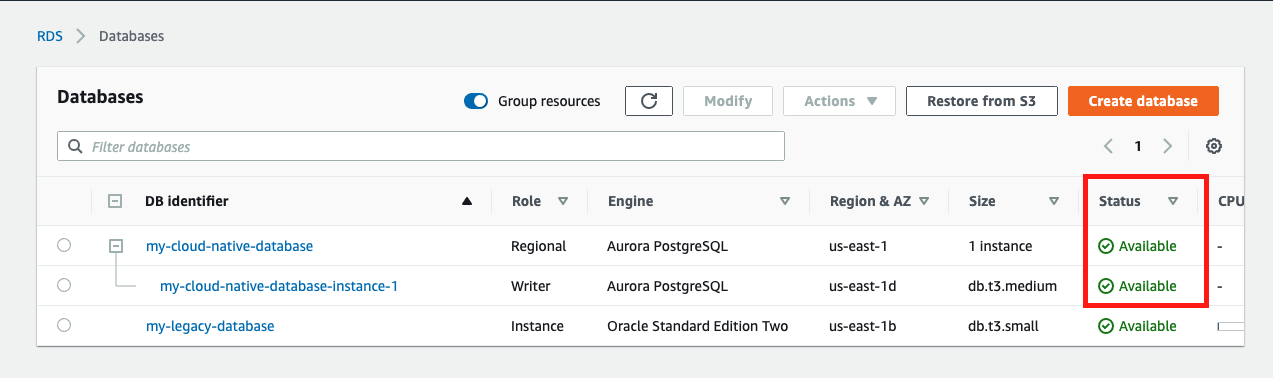The width and height of the screenshot is (1273, 378).
Task: Click the CPU usage bar for my-legacy-database
Action: (x=1231, y=326)
